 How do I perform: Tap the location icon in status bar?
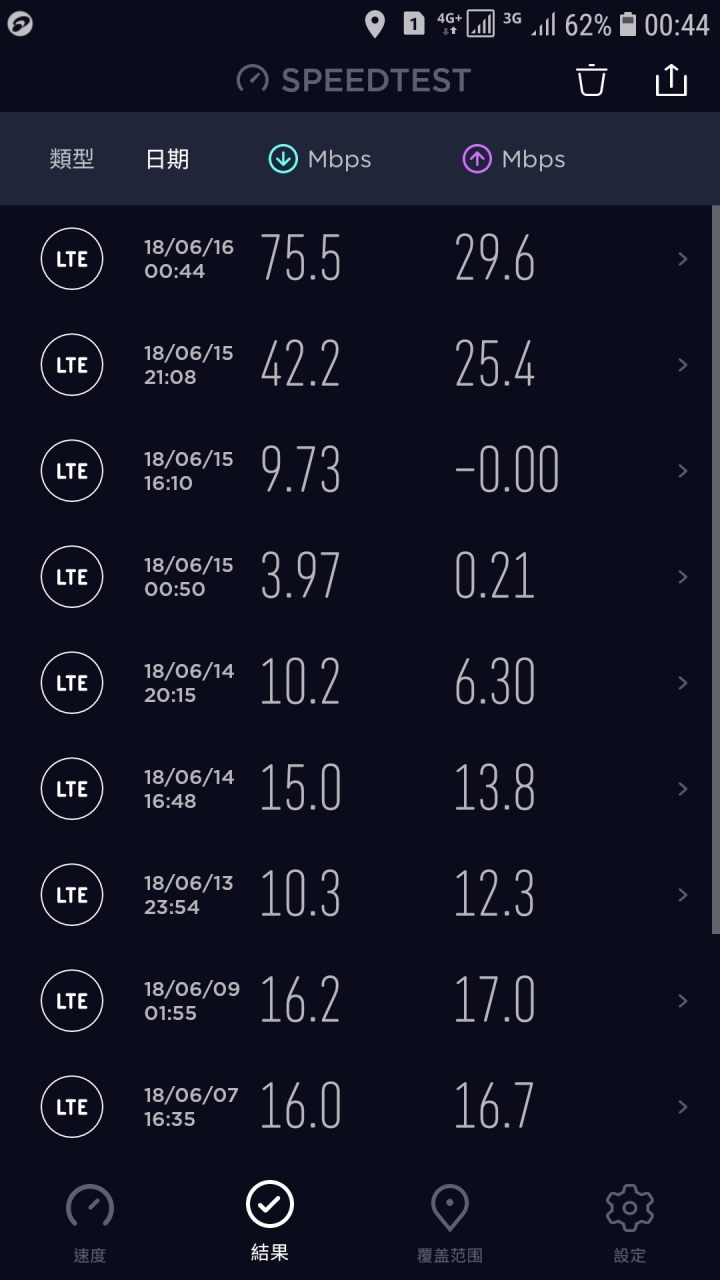375,25
